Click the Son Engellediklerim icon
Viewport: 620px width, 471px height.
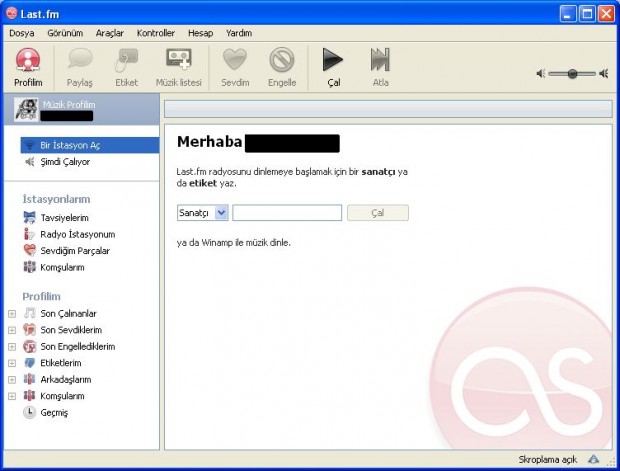coord(30,346)
